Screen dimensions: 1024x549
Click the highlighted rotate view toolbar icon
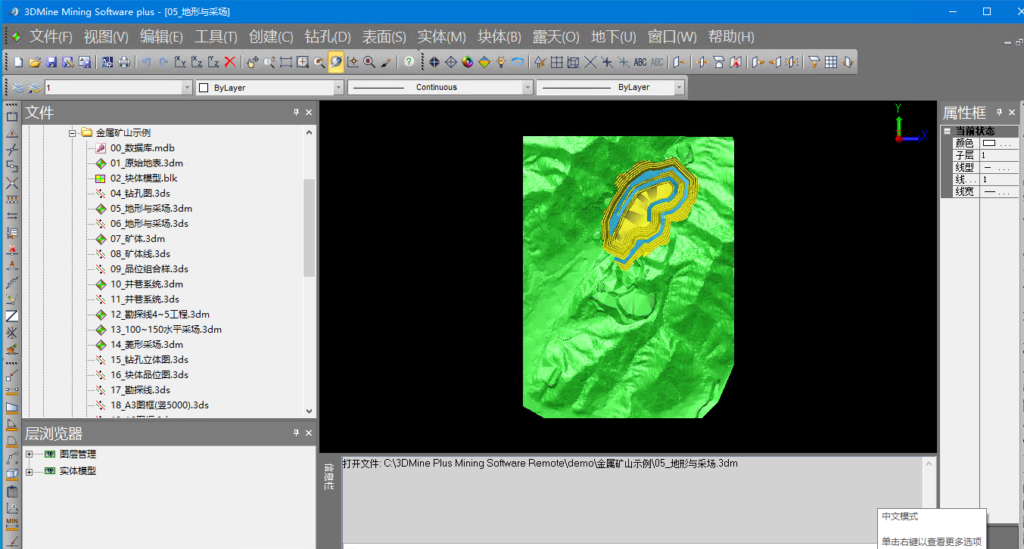click(x=336, y=62)
